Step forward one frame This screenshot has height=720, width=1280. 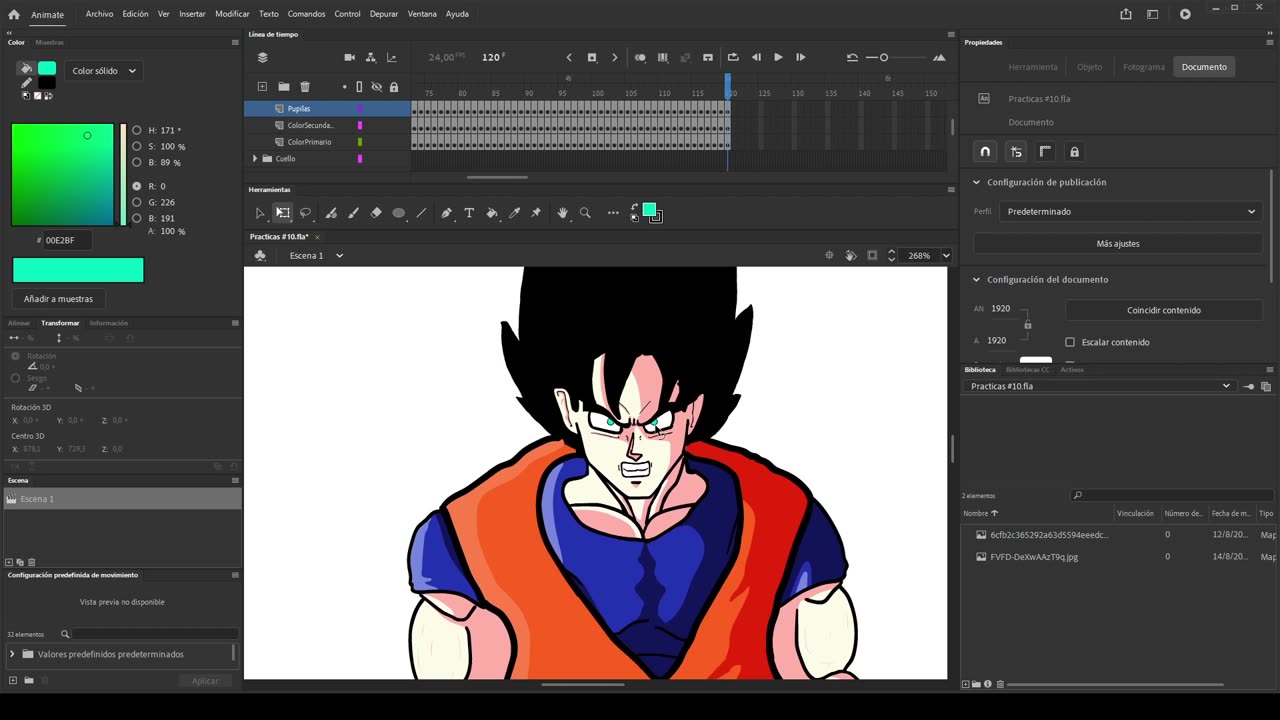pos(800,58)
